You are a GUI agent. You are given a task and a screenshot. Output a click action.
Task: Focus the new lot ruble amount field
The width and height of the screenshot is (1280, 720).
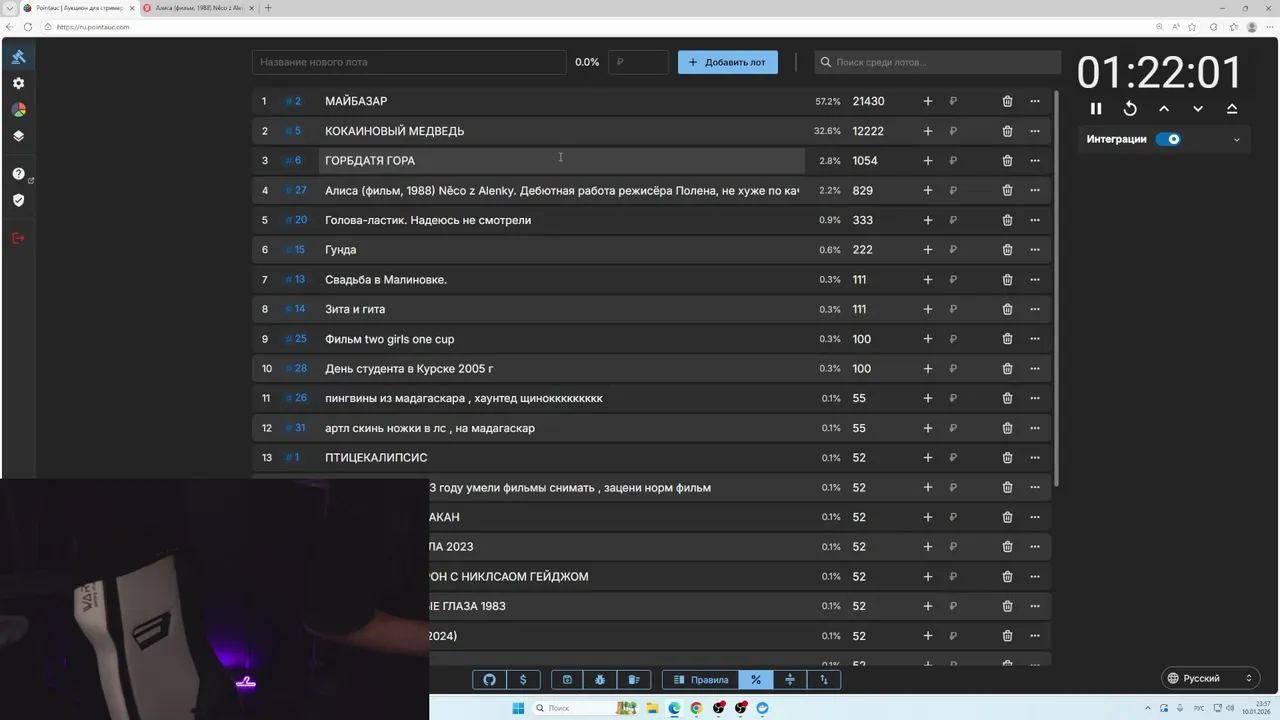[x=638, y=62]
